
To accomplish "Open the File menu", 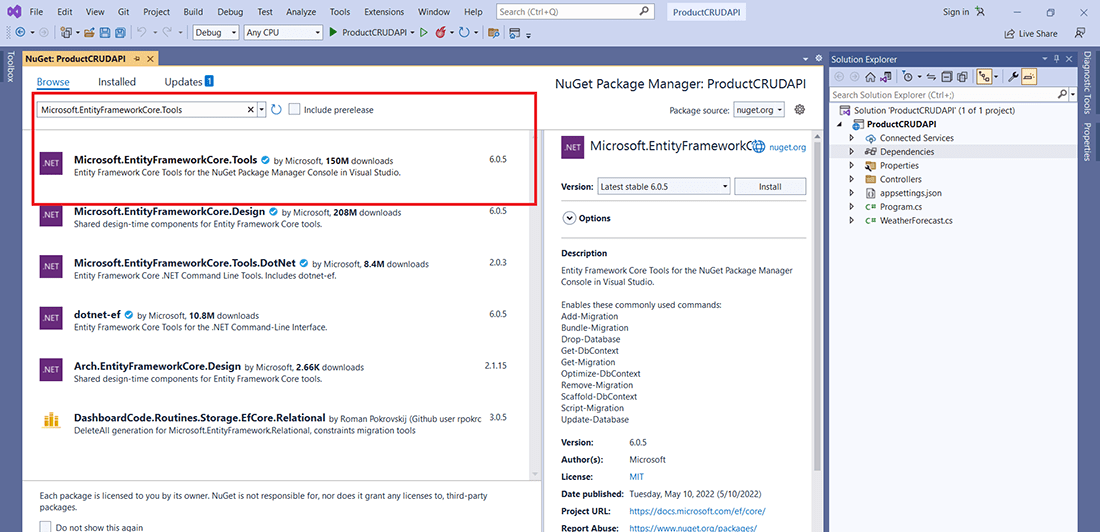I will point(36,12).
